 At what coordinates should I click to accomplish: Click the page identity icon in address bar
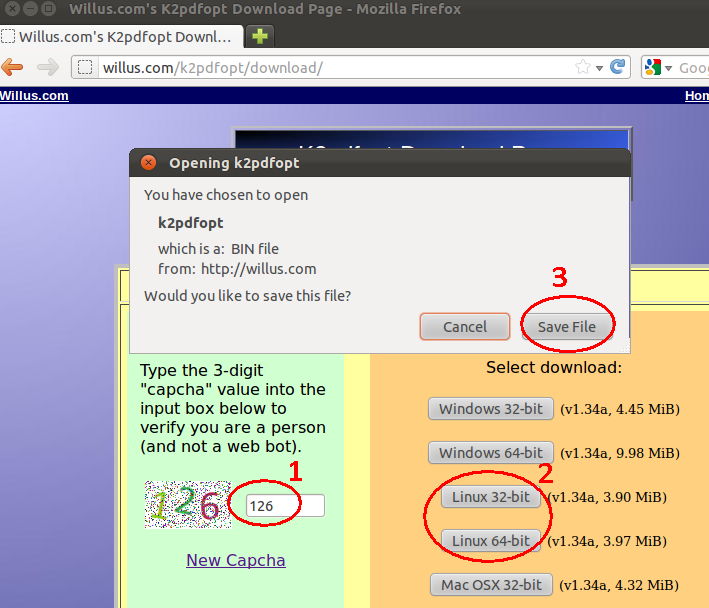(x=85, y=67)
